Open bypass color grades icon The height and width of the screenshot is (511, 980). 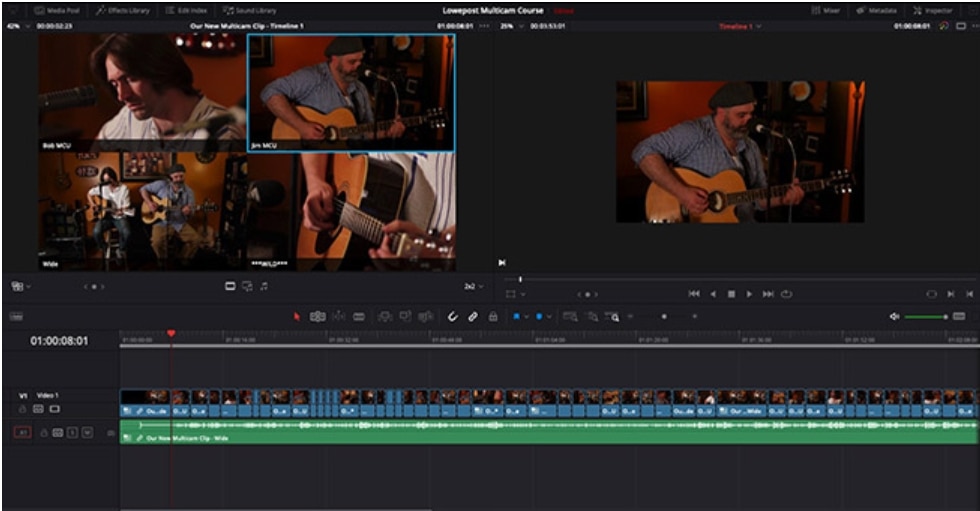[x=944, y=26]
